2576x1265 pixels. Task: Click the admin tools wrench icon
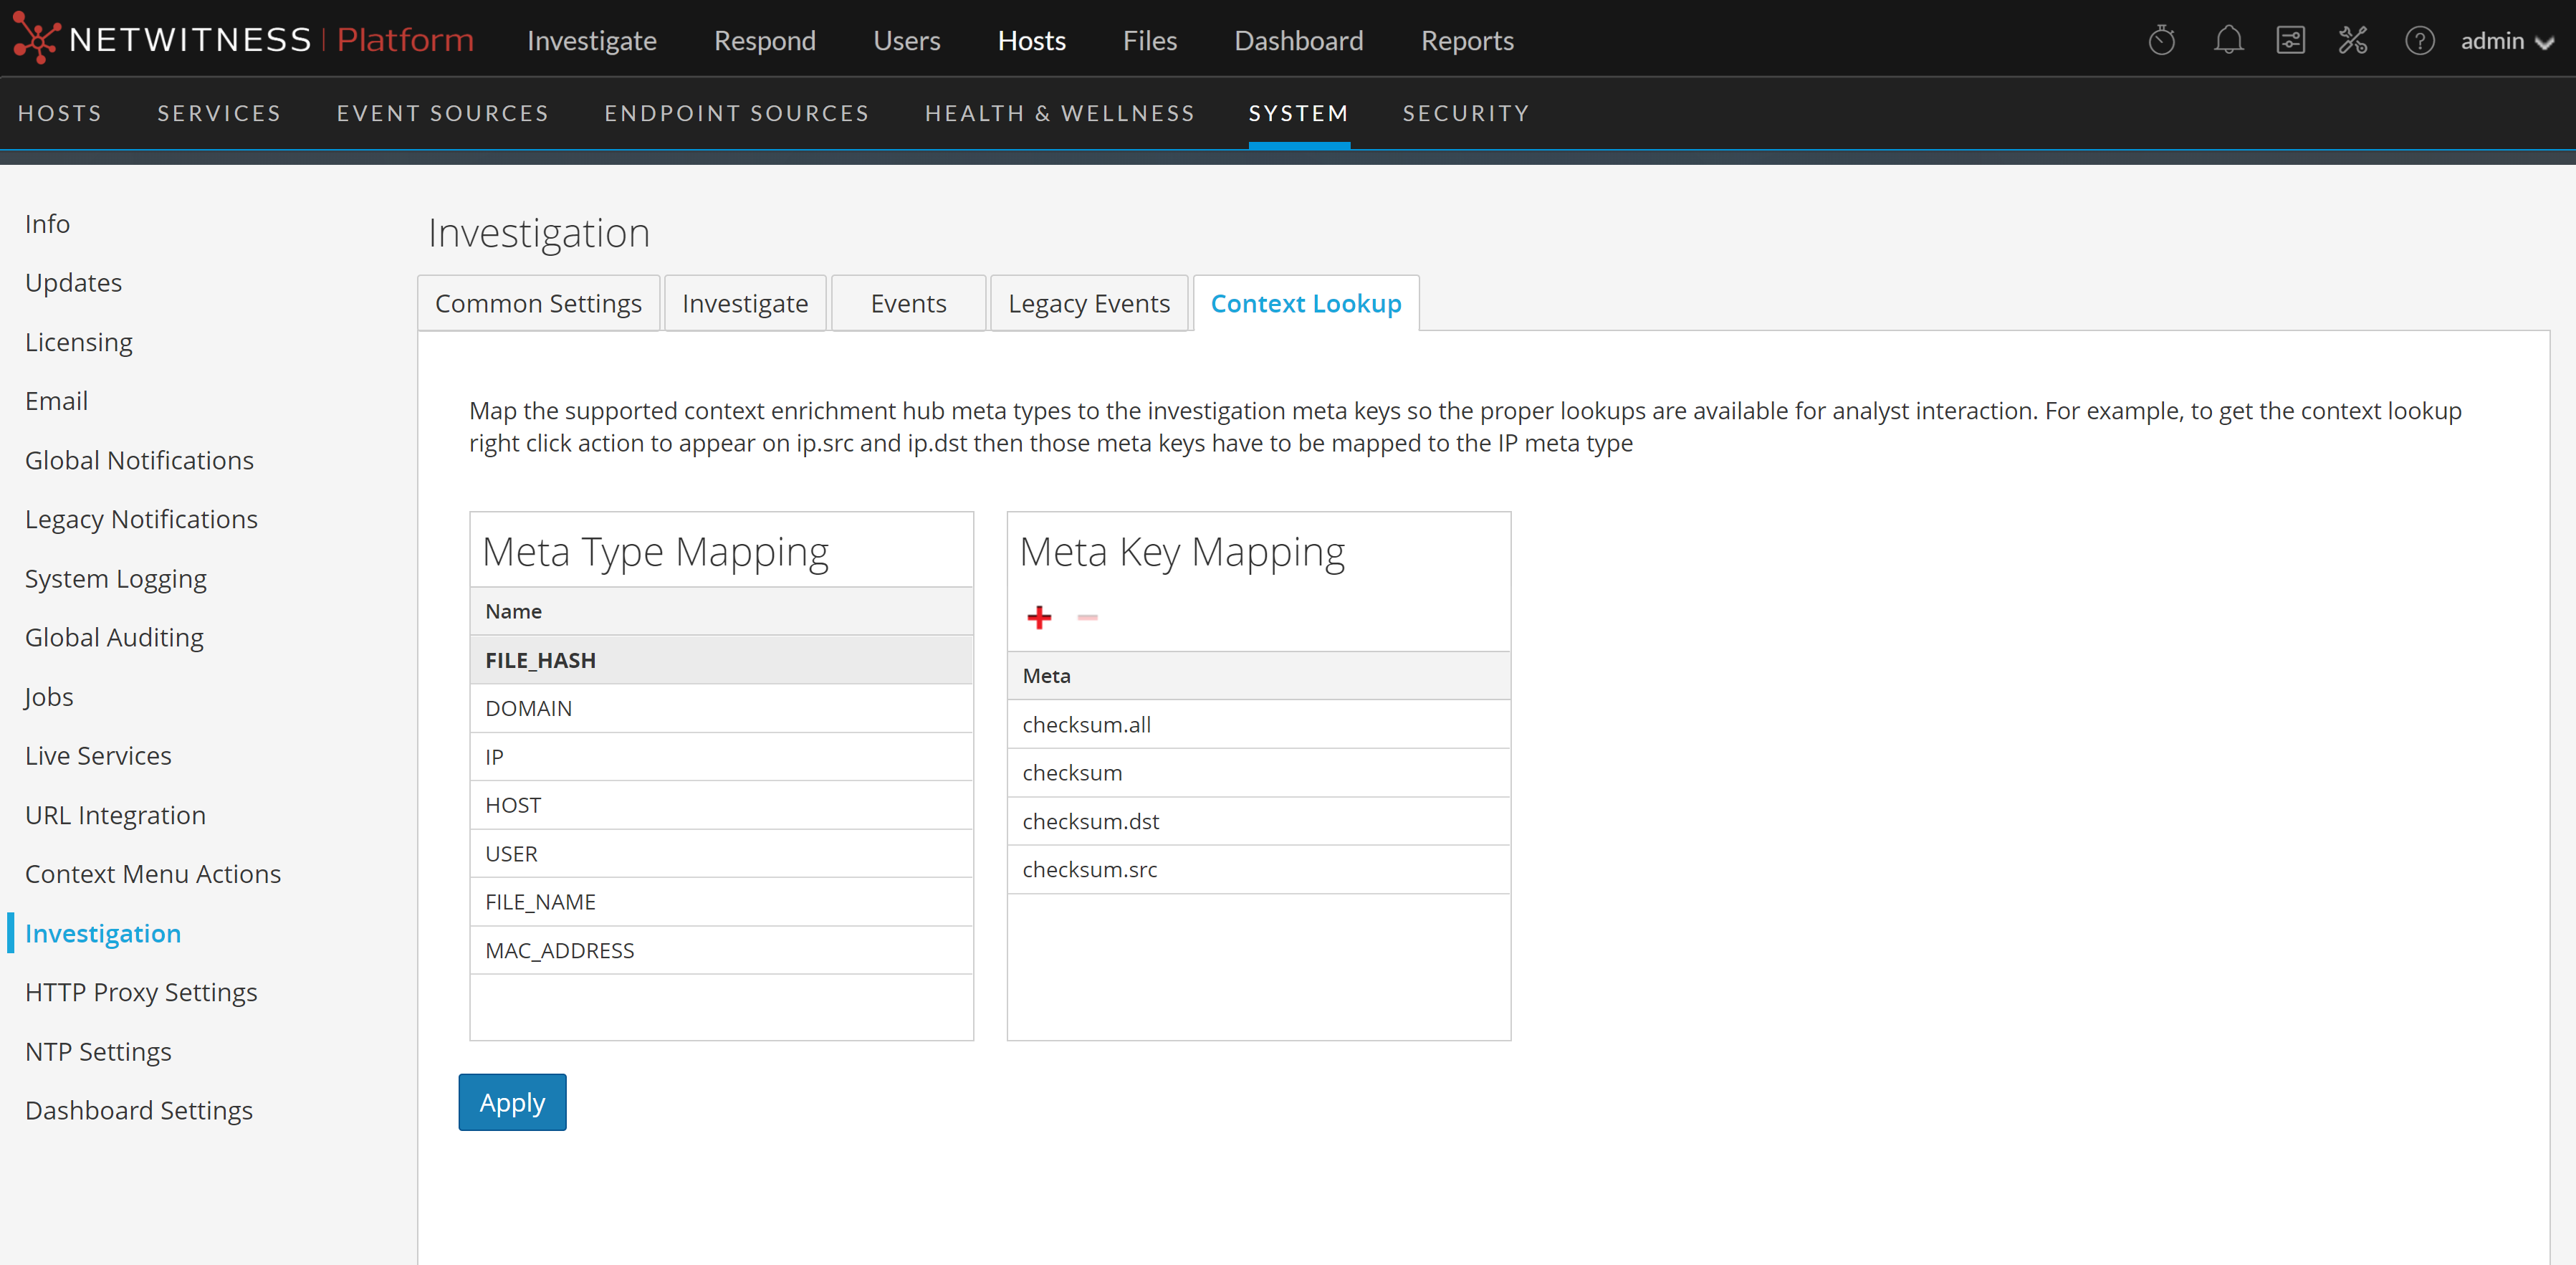coord(2353,40)
